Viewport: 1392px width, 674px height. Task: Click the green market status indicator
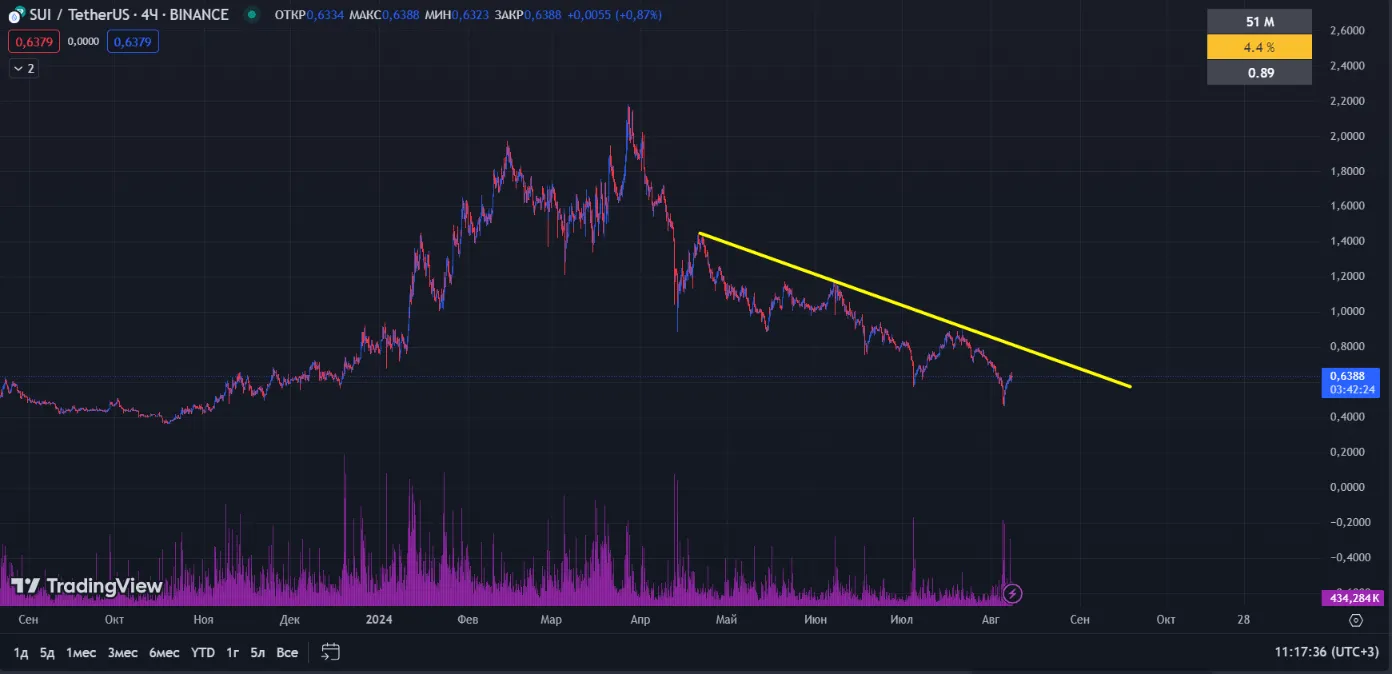coord(250,15)
